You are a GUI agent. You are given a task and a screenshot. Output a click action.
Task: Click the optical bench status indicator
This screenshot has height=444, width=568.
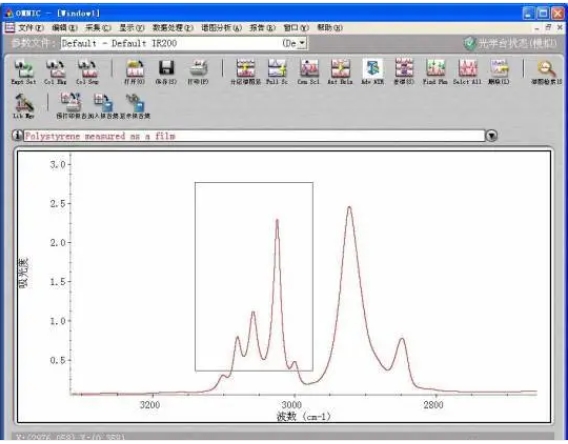(x=510, y=43)
